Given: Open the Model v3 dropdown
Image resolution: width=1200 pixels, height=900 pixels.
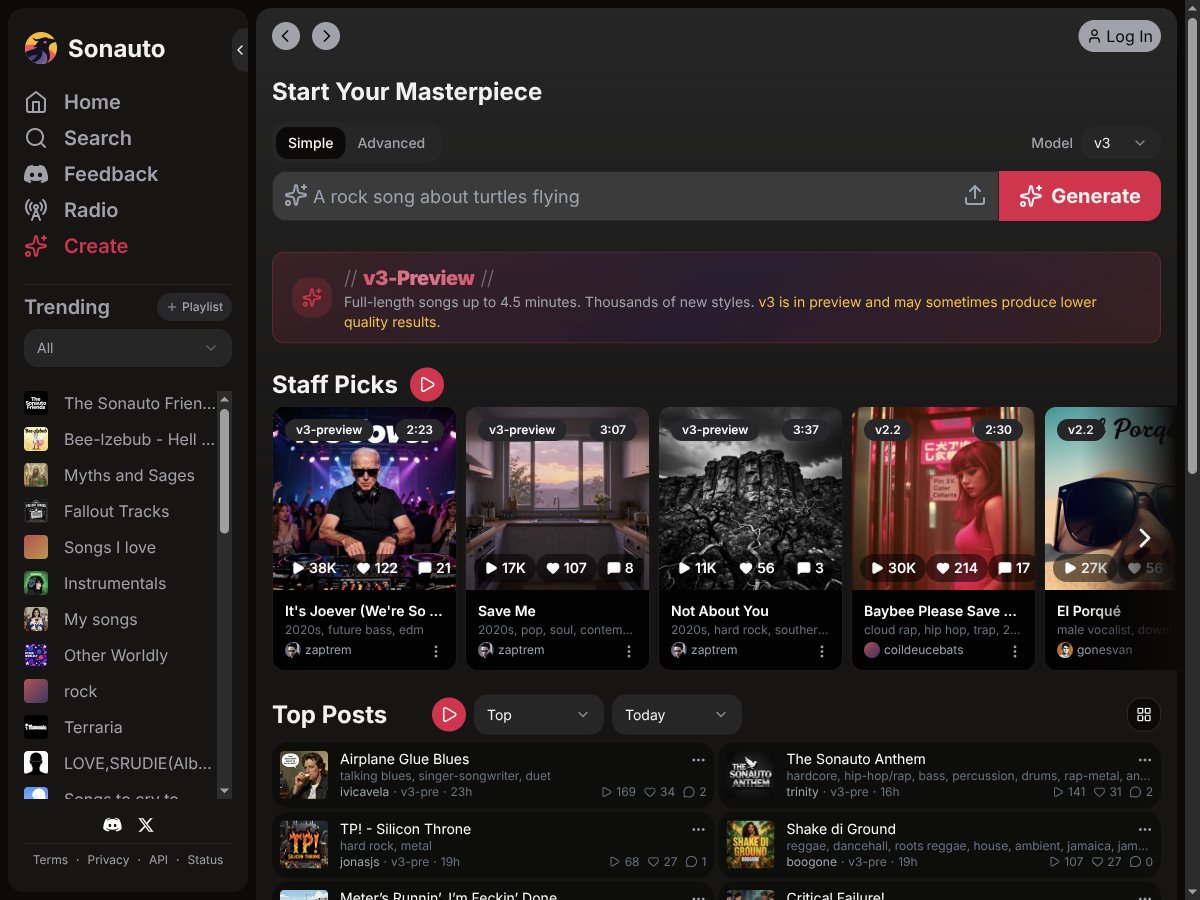Looking at the screenshot, I should 1120,143.
